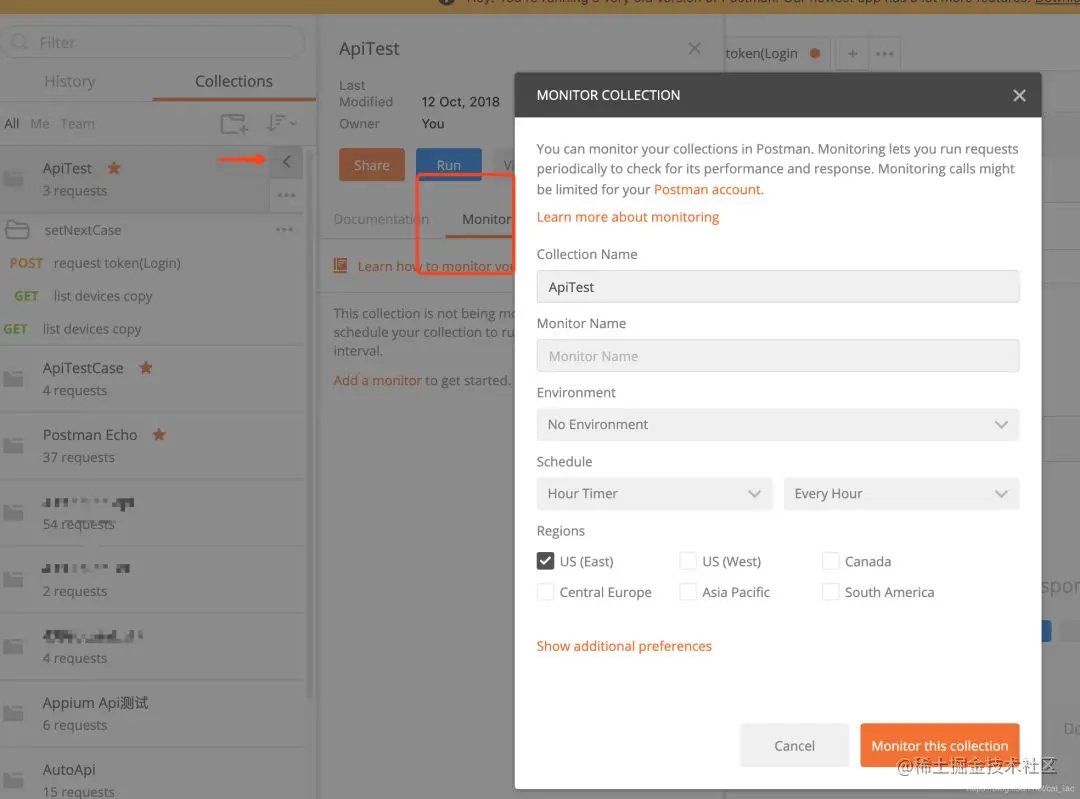Click the Add a monitor link
The height and width of the screenshot is (799, 1080).
coord(377,380)
